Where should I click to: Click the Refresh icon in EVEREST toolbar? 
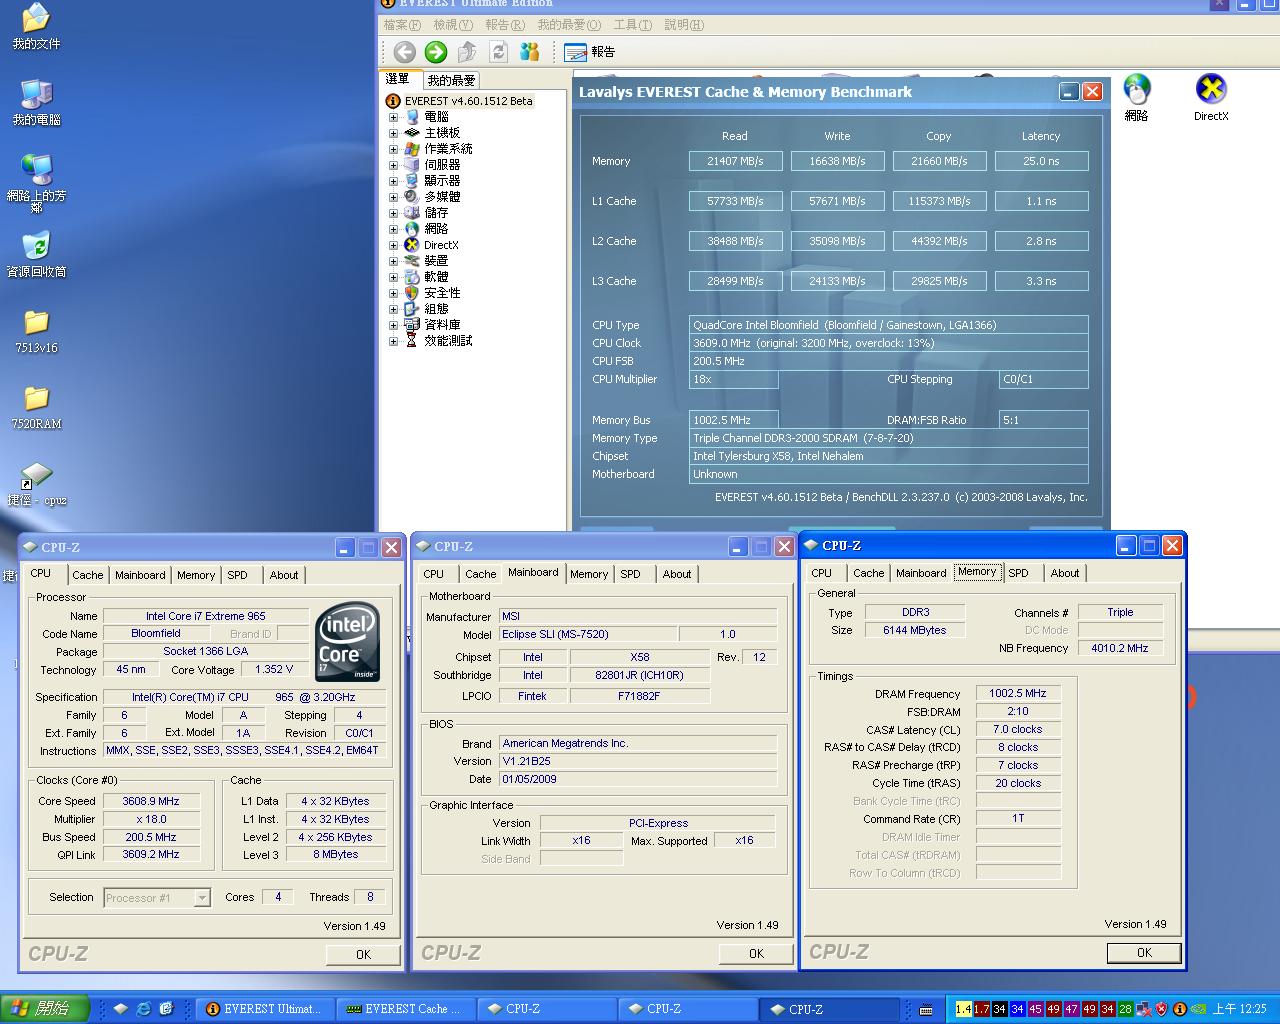[x=498, y=52]
